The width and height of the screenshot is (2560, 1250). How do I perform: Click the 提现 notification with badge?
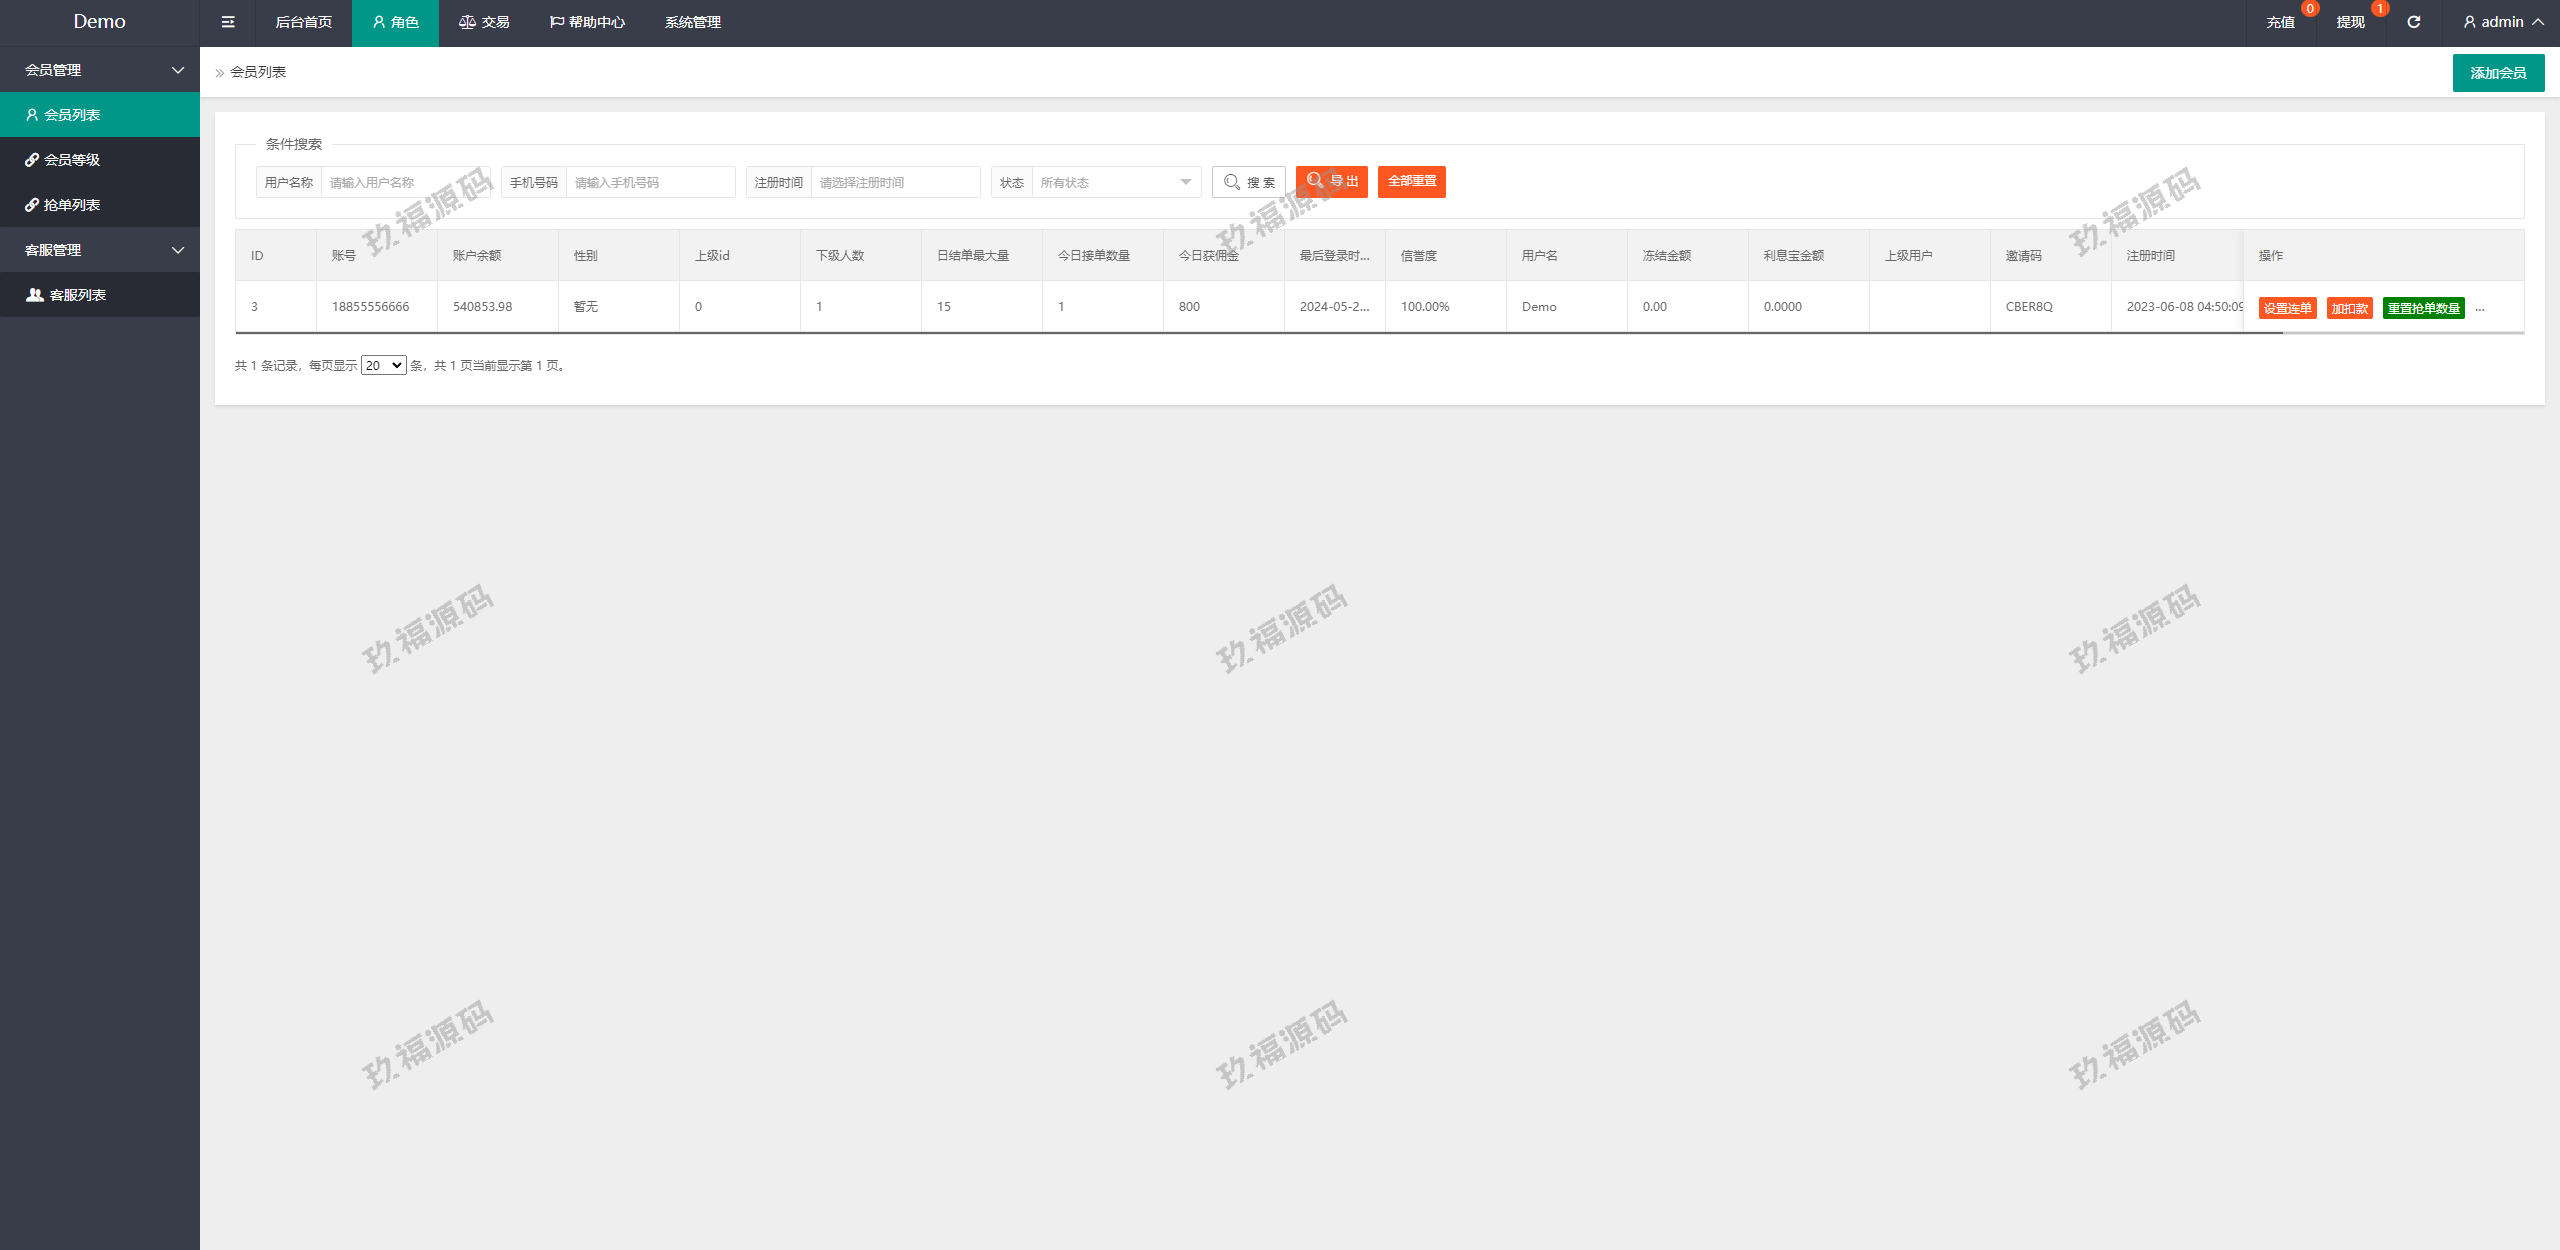[2350, 22]
